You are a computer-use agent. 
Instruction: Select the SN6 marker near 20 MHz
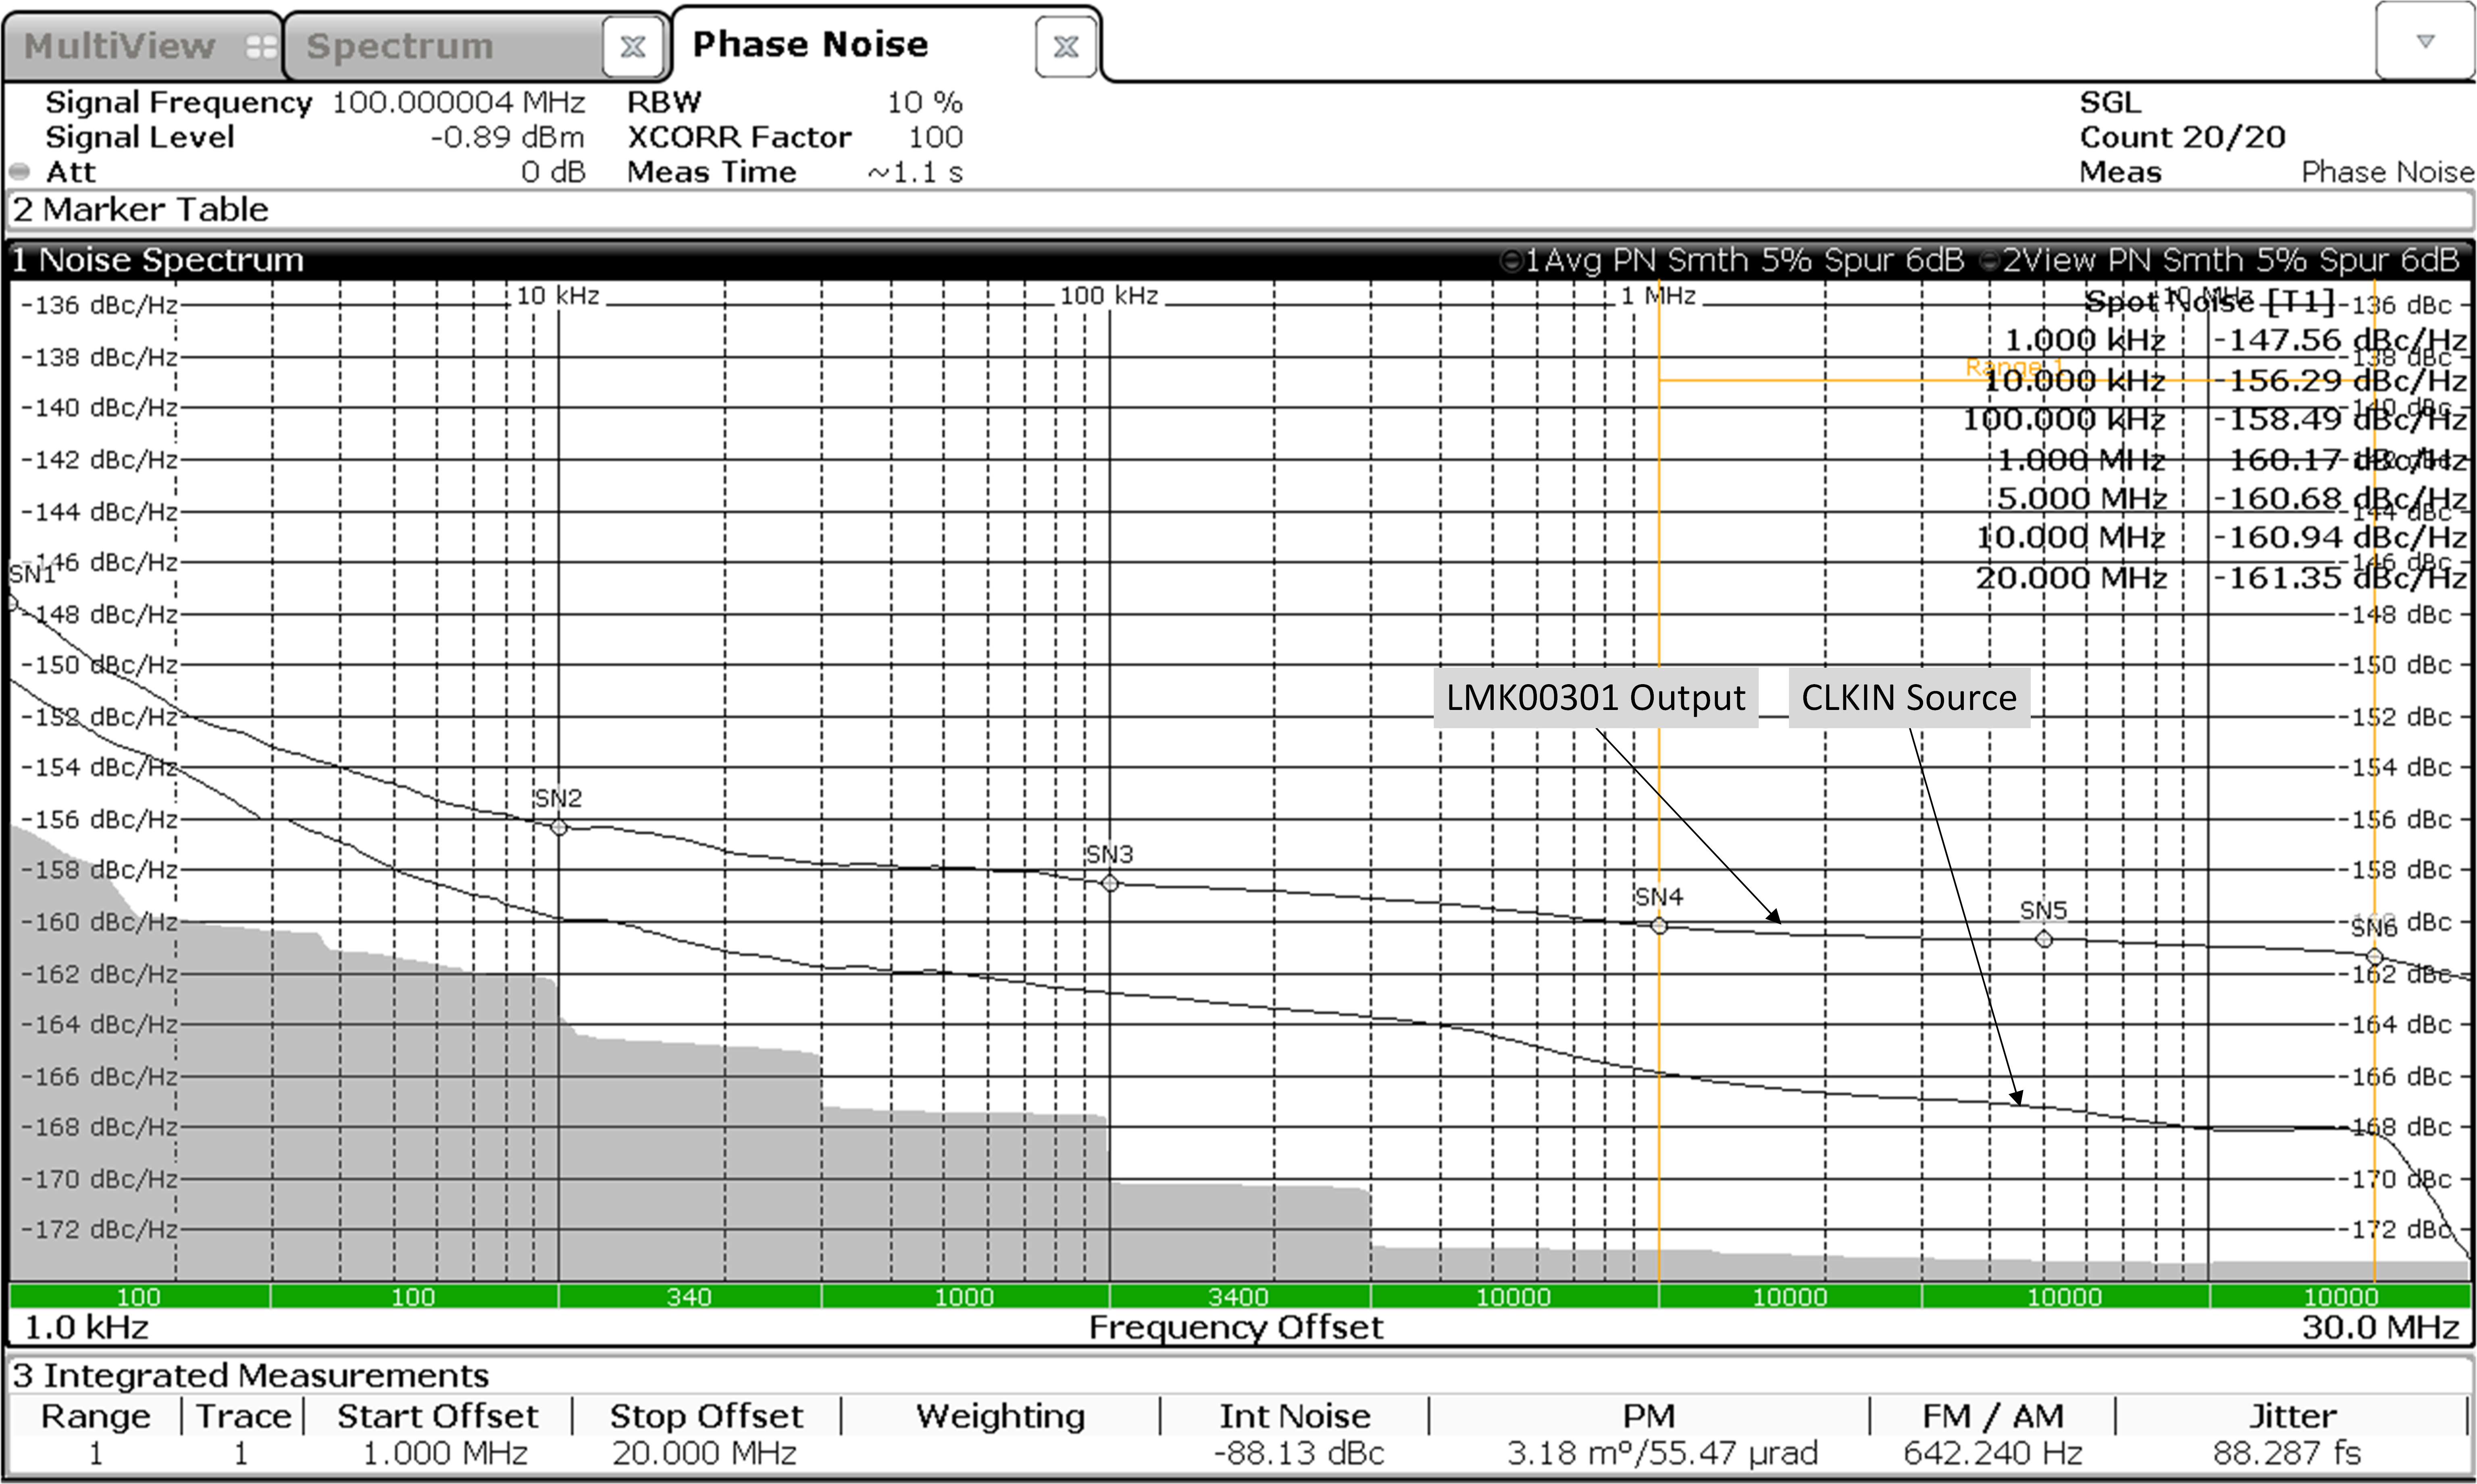tap(2374, 956)
